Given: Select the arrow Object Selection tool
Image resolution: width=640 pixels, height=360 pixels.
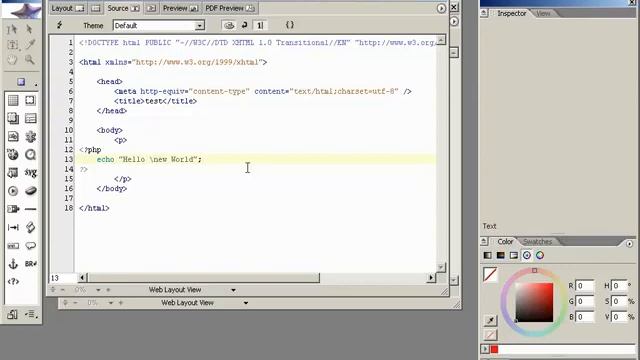Looking at the screenshot, I should coord(29,29).
